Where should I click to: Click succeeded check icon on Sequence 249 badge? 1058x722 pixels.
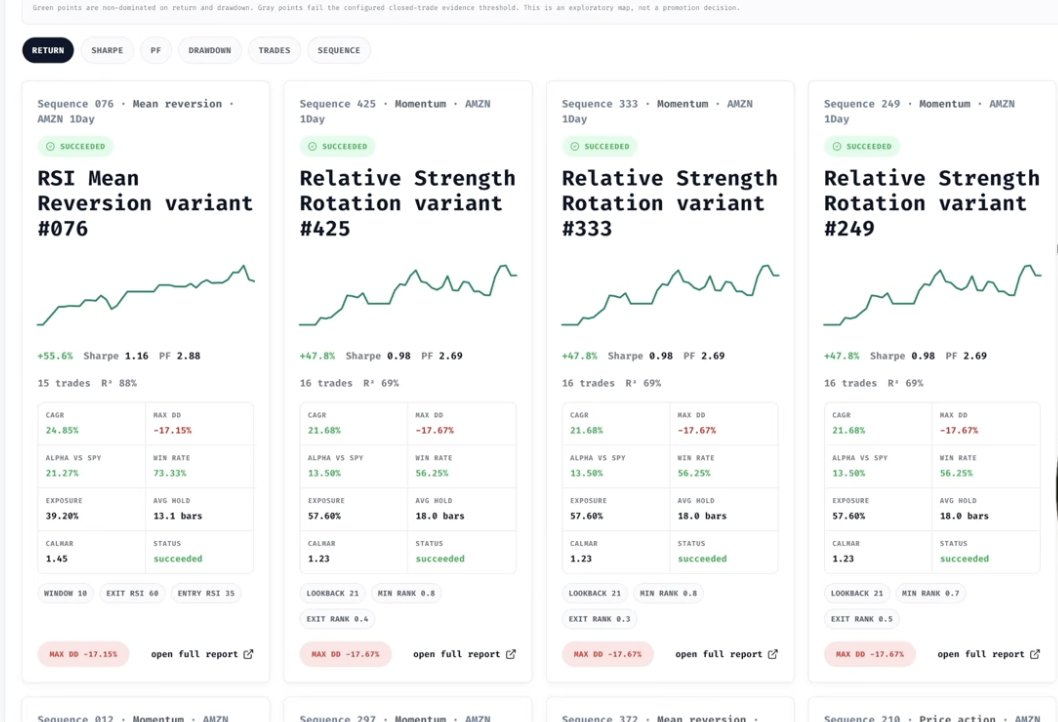click(837, 146)
